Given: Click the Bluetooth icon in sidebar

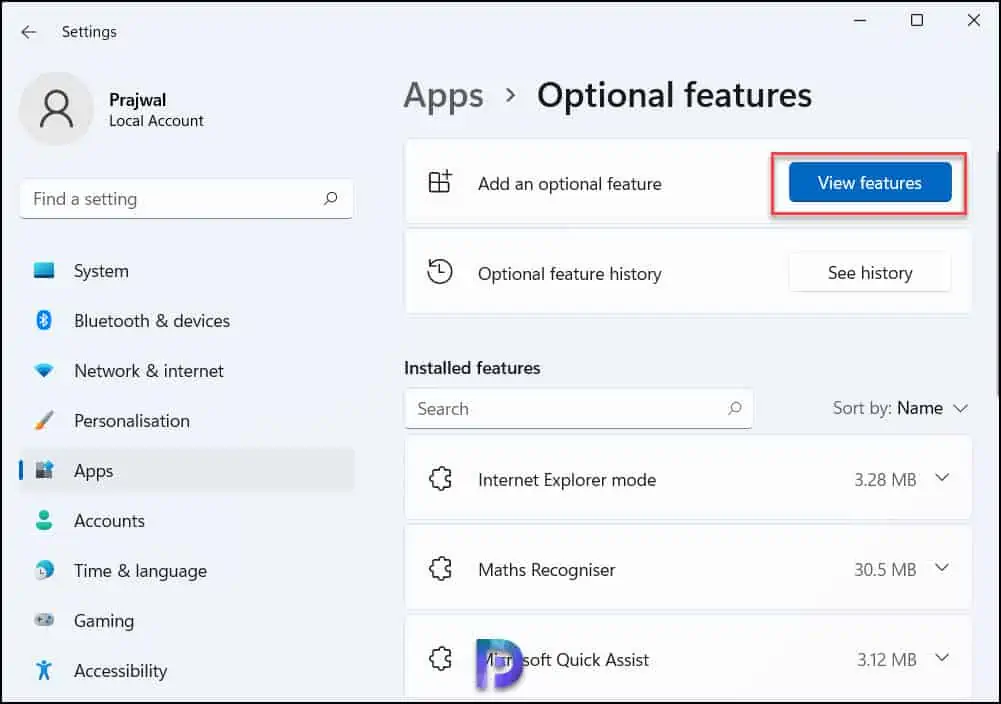Looking at the screenshot, I should pyautogui.click(x=44, y=320).
